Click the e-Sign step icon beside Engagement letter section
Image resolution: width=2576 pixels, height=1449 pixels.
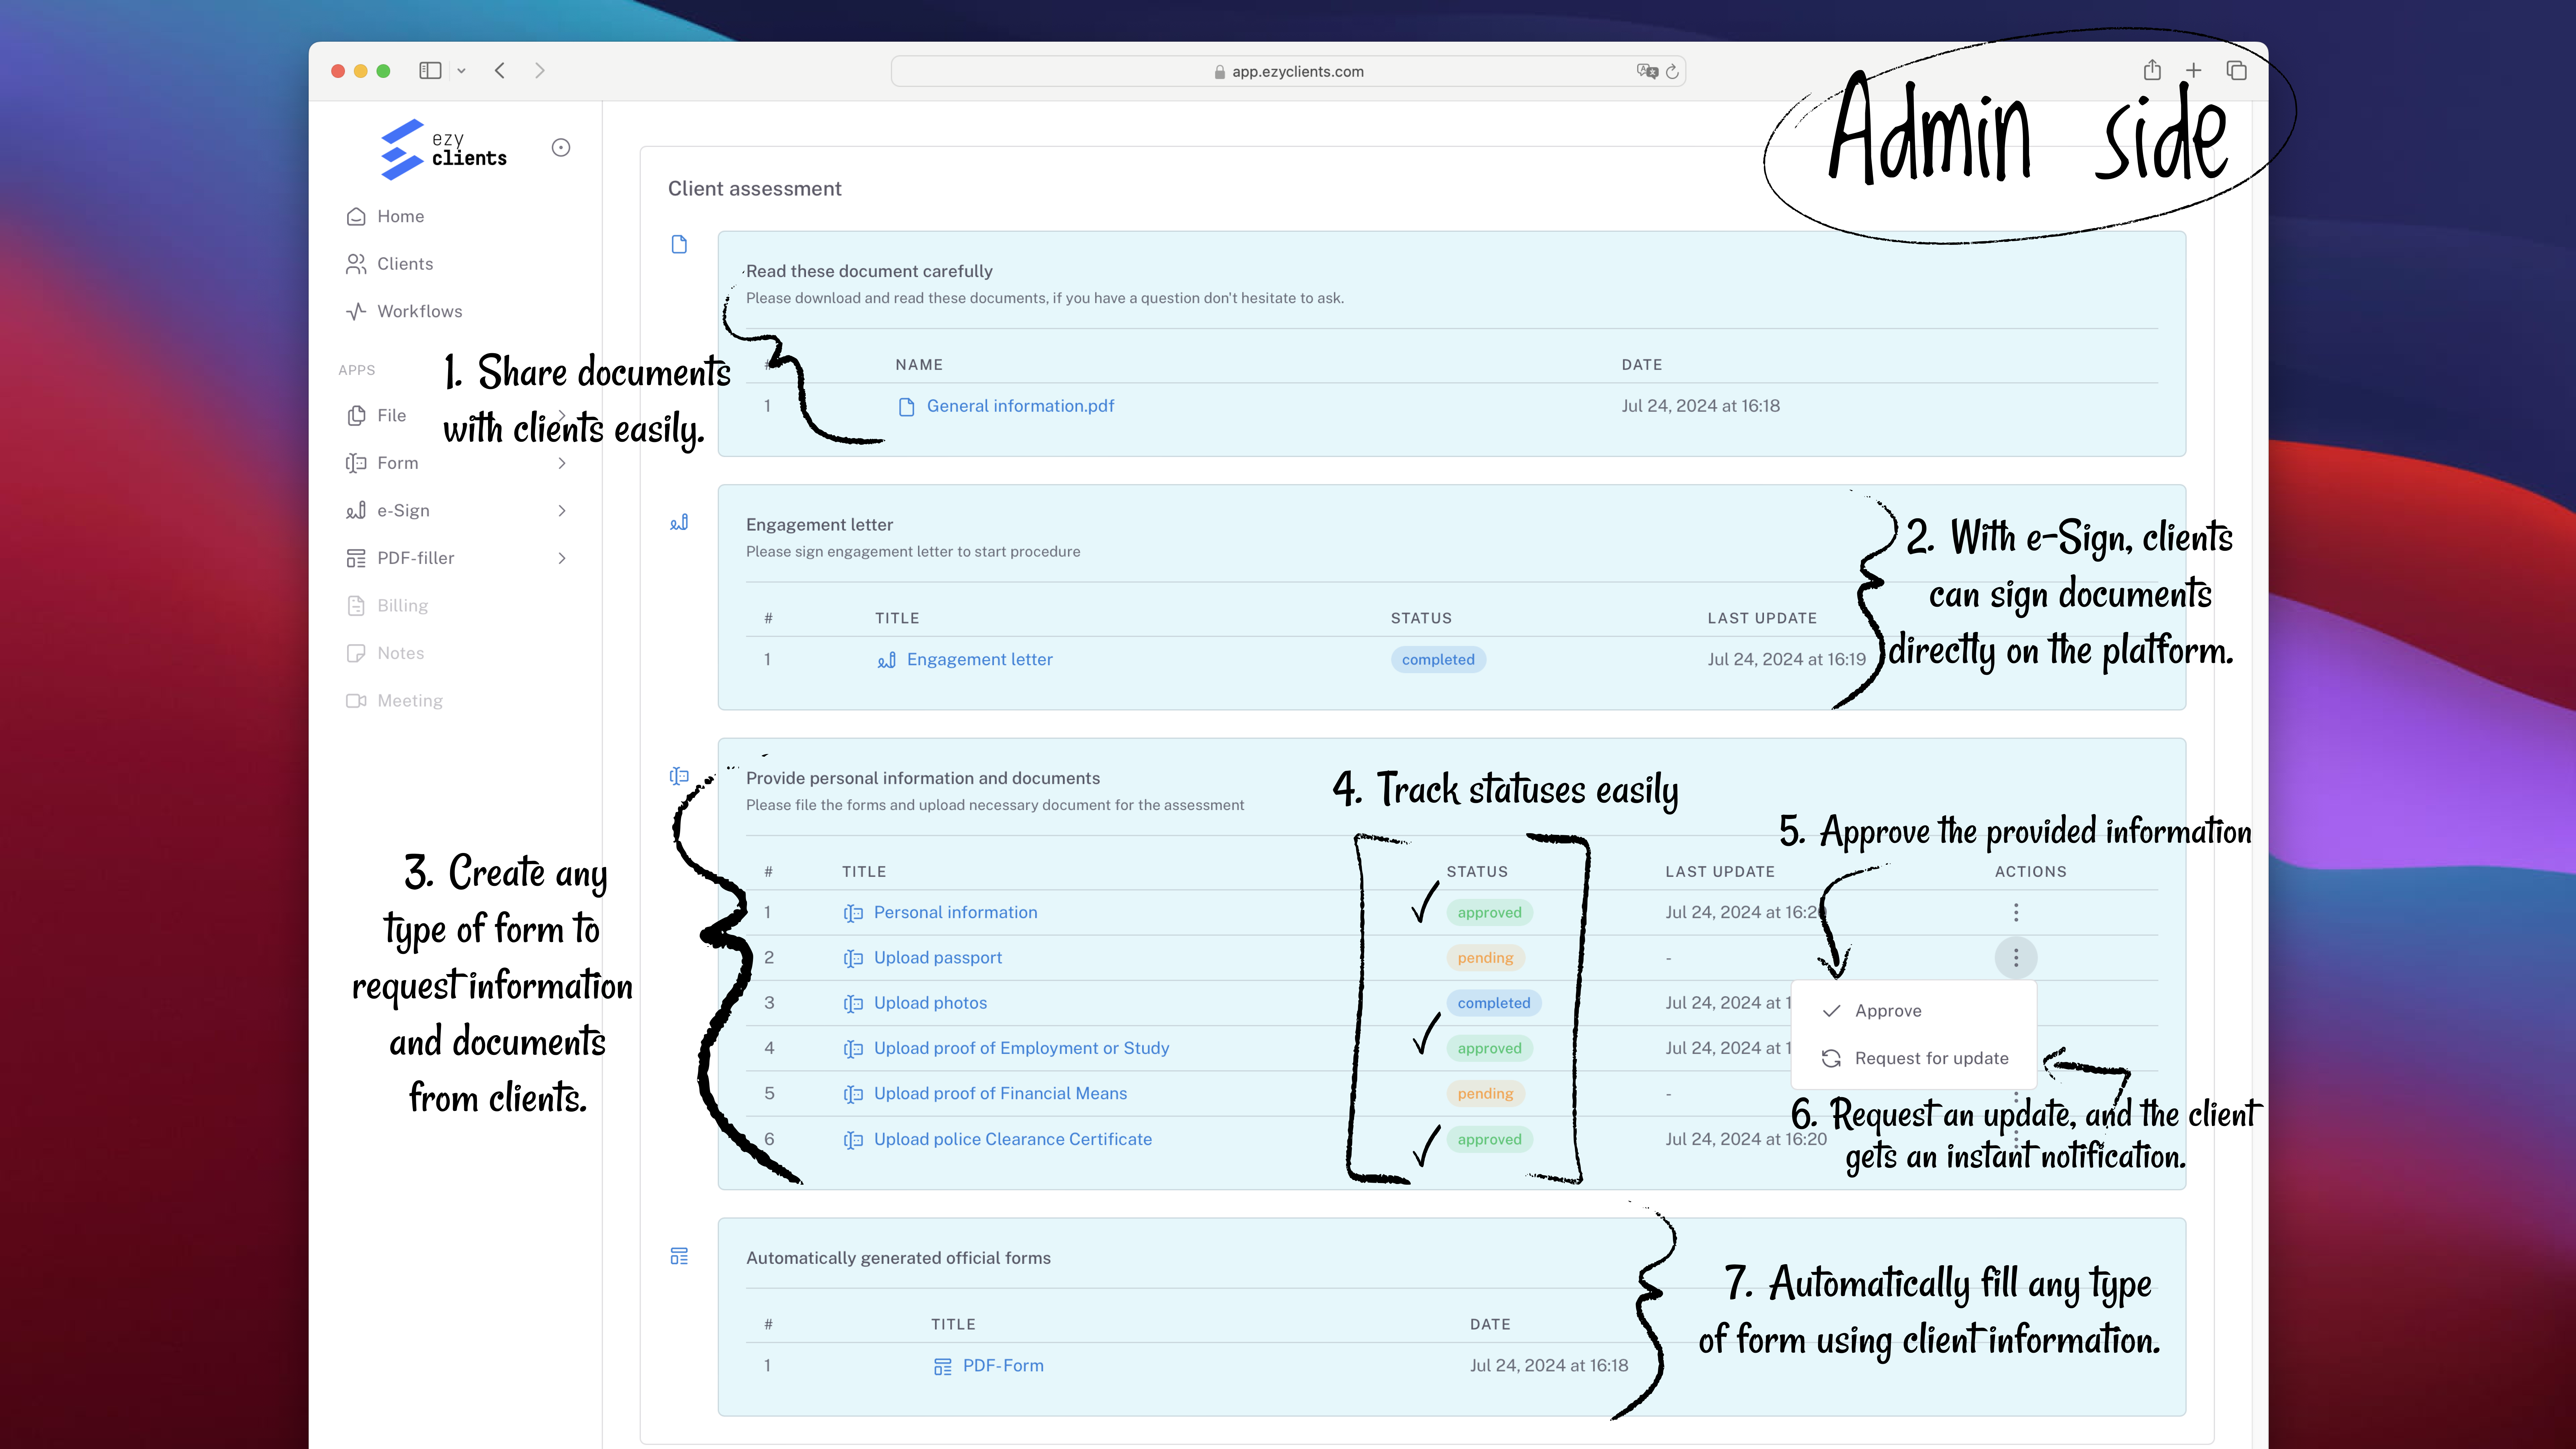[x=679, y=522]
